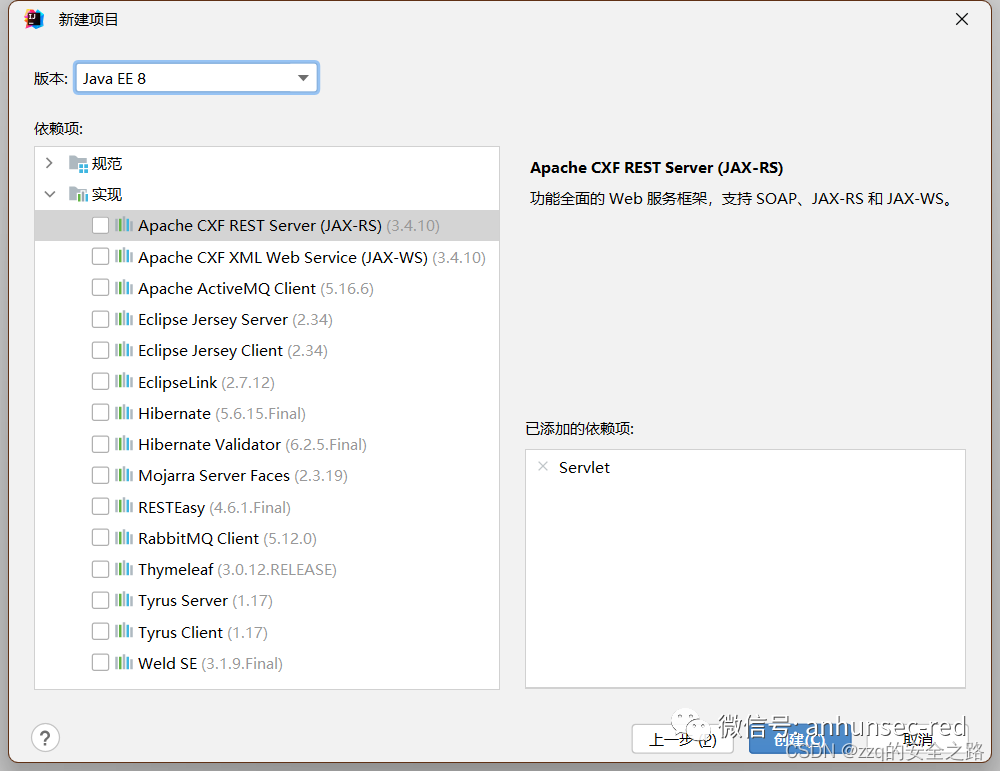Click the library icon beside RESTEasy
The width and height of the screenshot is (1000, 771).
124,506
